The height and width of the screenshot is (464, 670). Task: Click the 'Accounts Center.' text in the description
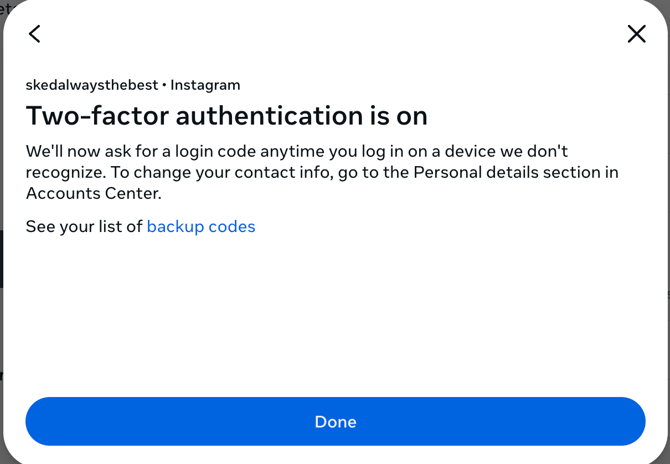pyautogui.click(x=94, y=193)
